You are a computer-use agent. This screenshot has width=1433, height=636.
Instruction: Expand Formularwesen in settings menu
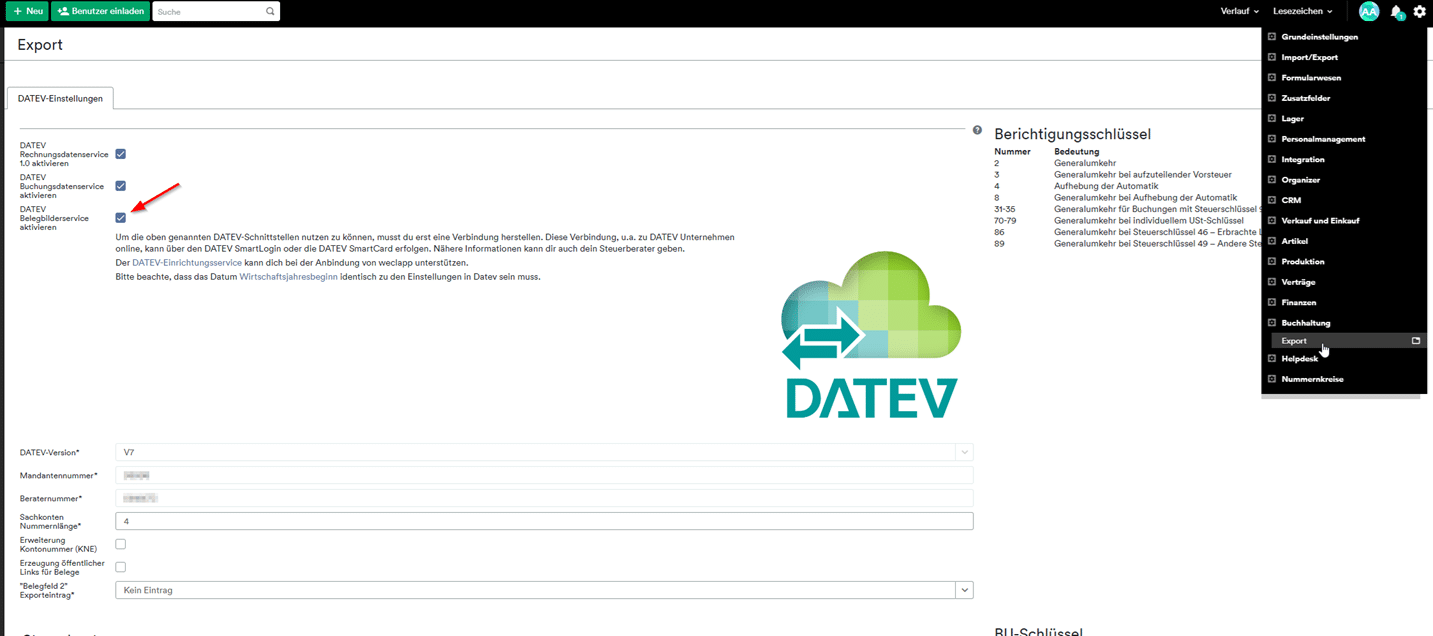coord(1311,77)
